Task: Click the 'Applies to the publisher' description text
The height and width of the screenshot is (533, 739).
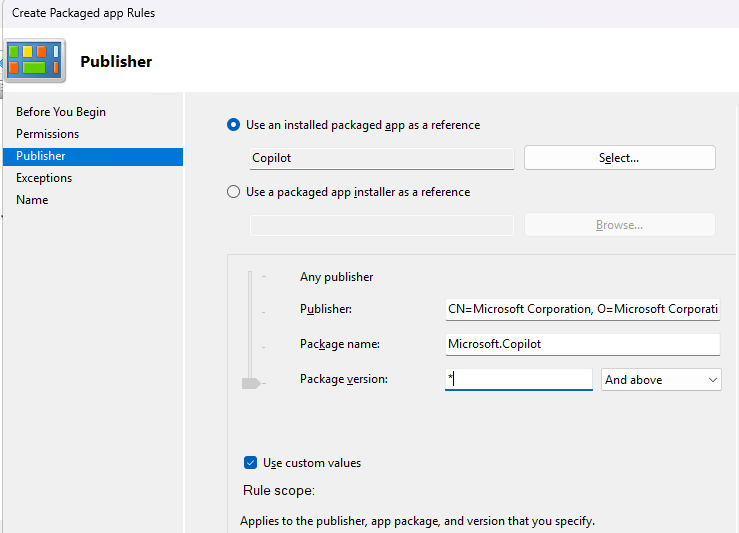Action: [x=417, y=521]
